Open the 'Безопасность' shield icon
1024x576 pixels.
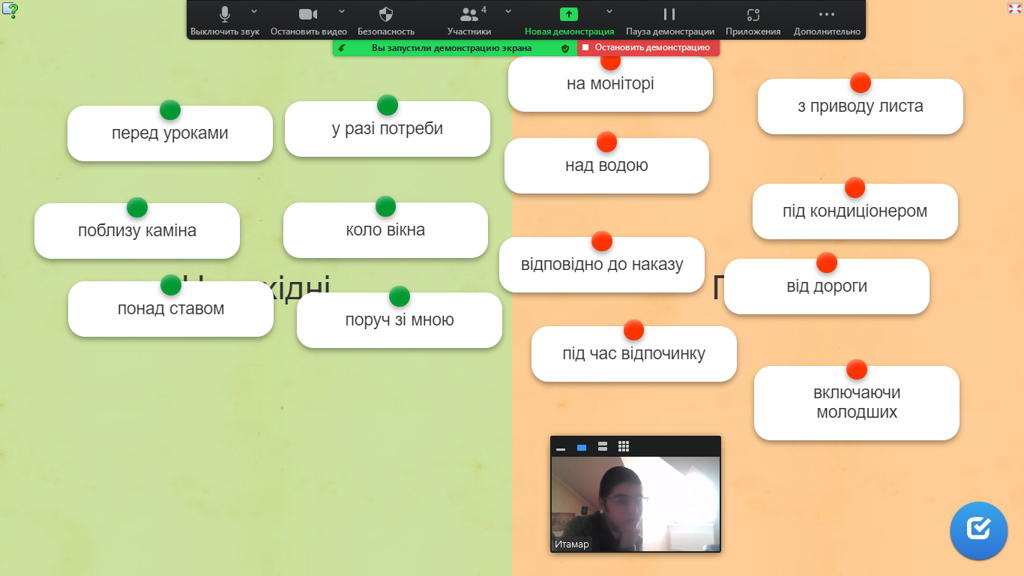click(386, 19)
